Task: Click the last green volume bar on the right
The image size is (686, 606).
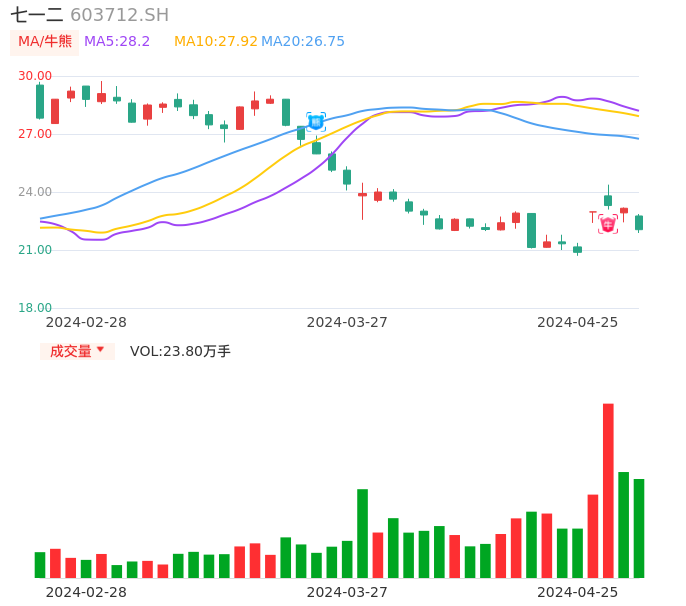Action: tap(639, 528)
